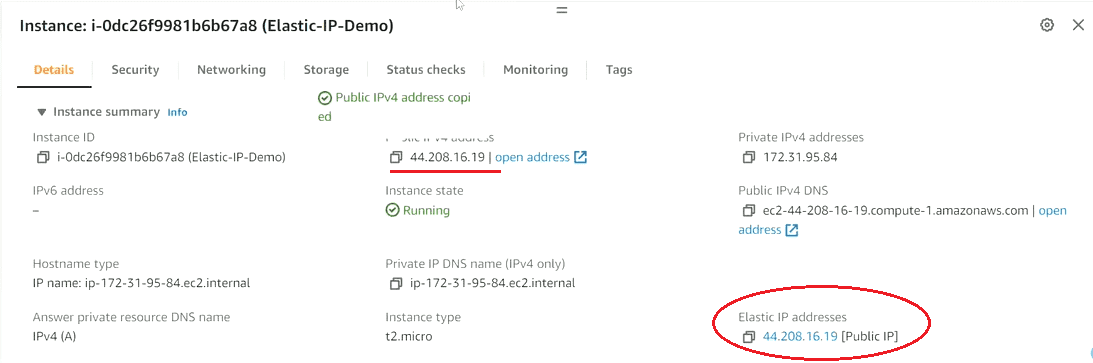Screen dimensions: 1093x363
Task: Open the Monitoring tab
Action: coord(535,70)
